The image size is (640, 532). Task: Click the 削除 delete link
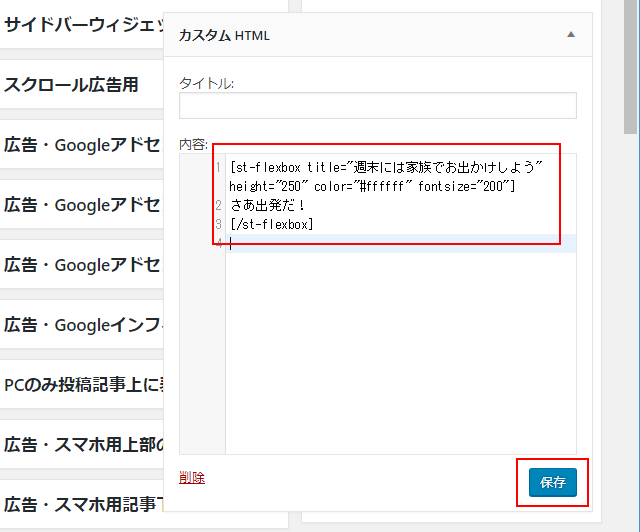coord(191,477)
